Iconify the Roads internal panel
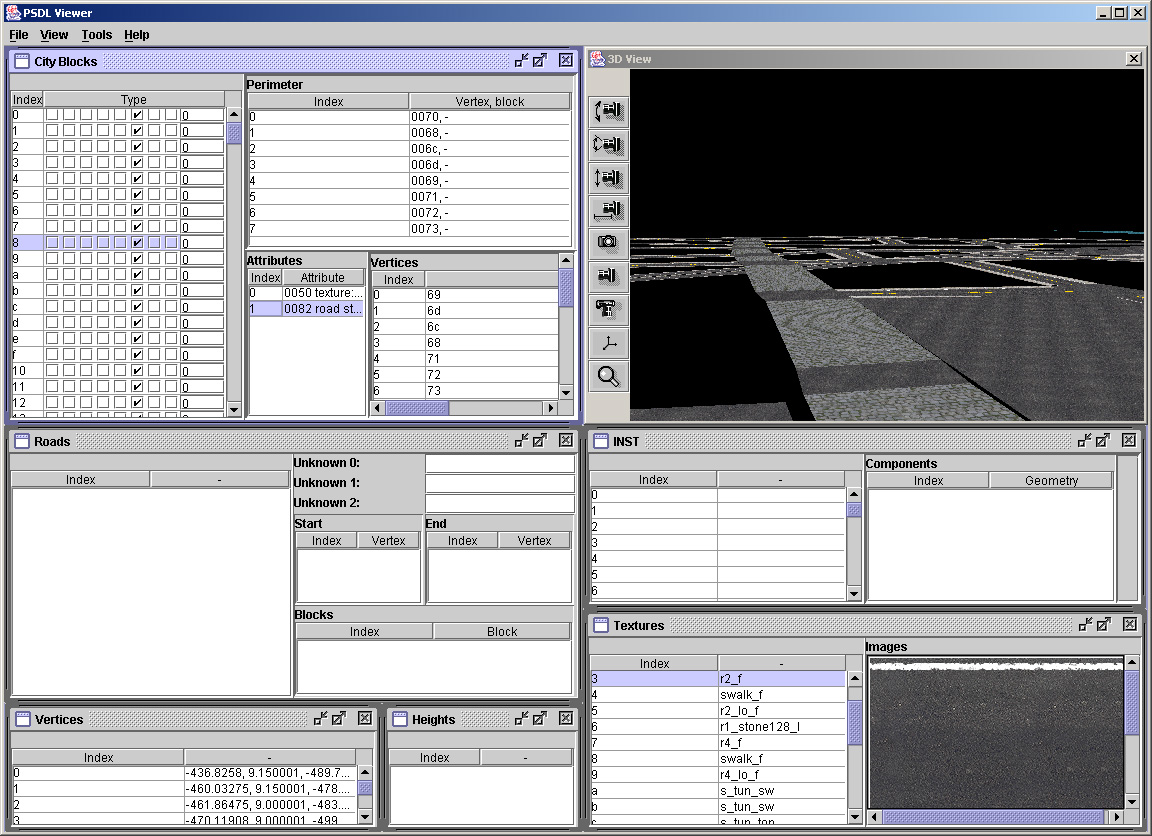 (521, 441)
